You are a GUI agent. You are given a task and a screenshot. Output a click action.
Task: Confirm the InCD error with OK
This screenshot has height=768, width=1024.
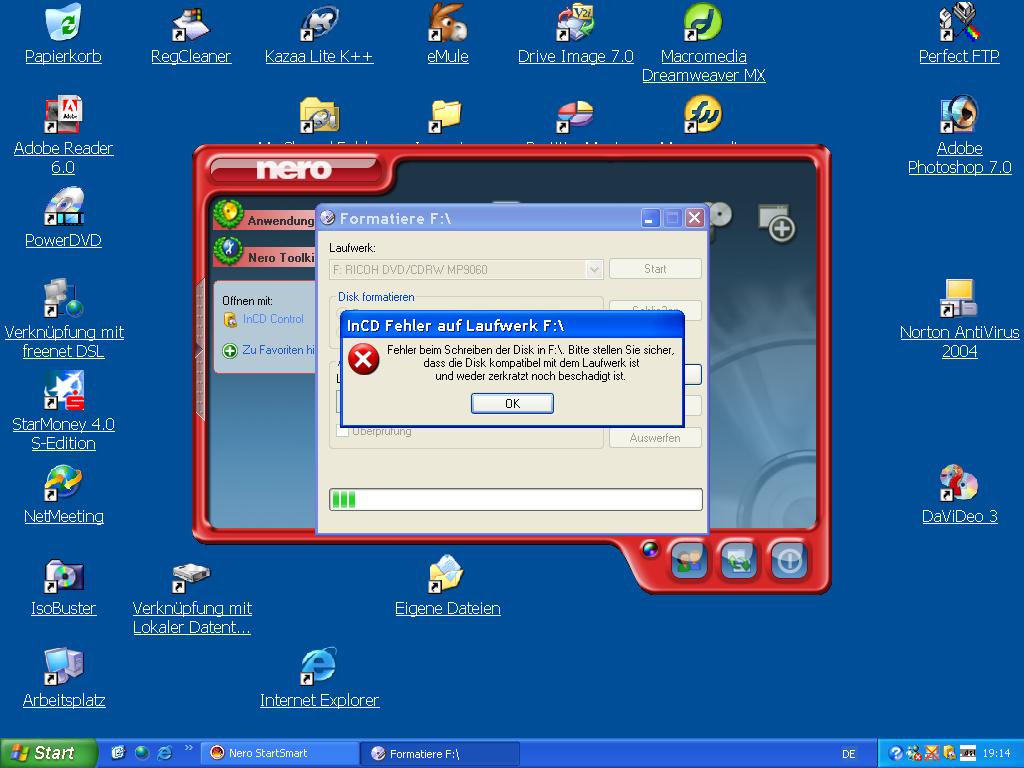512,404
